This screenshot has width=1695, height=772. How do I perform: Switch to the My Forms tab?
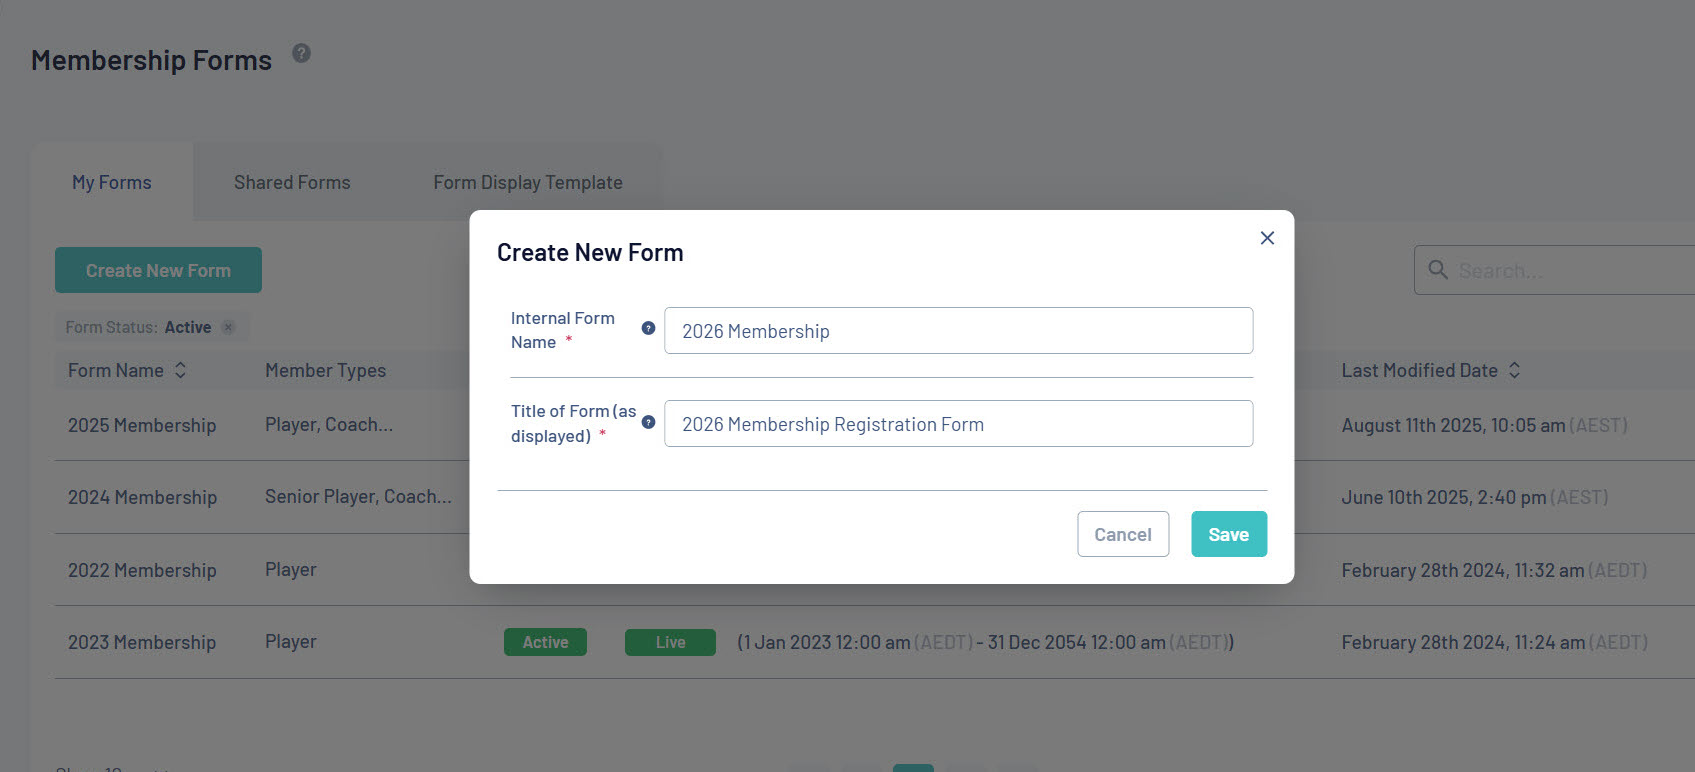pyautogui.click(x=112, y=182)
